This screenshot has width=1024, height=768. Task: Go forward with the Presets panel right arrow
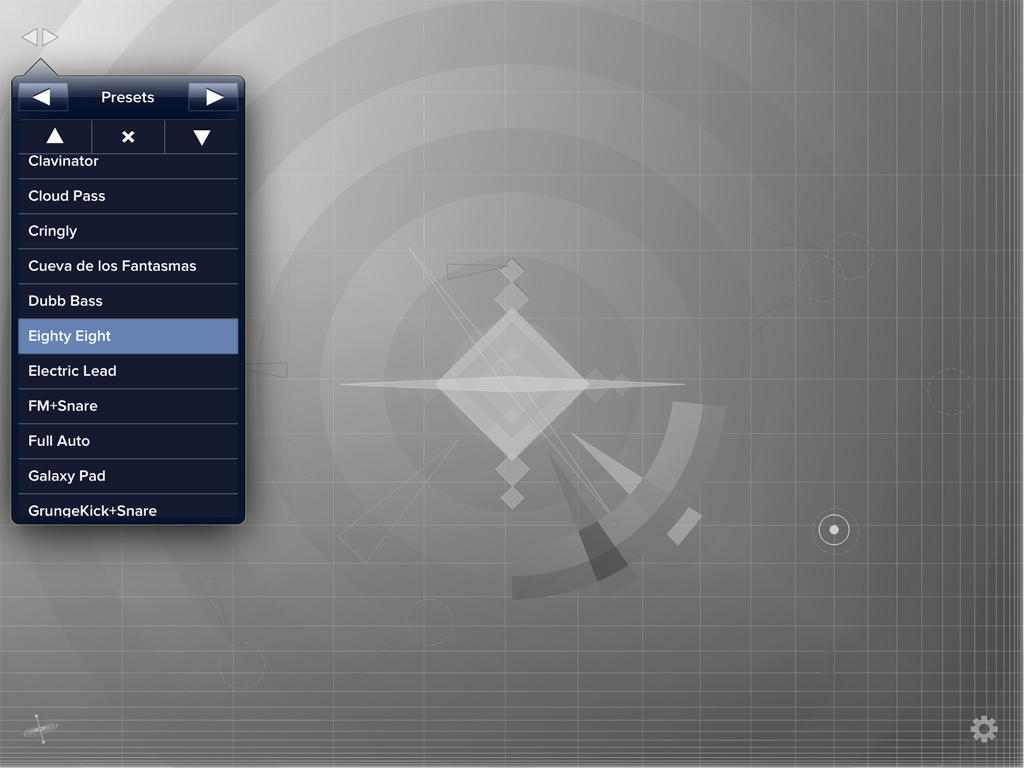coord(213,97)
